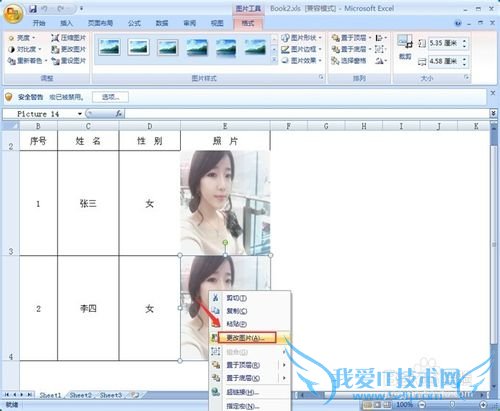Click the Align objects icon in Arrange group
This screenshot has height=411, width=500.
click(x=381, y=38)
